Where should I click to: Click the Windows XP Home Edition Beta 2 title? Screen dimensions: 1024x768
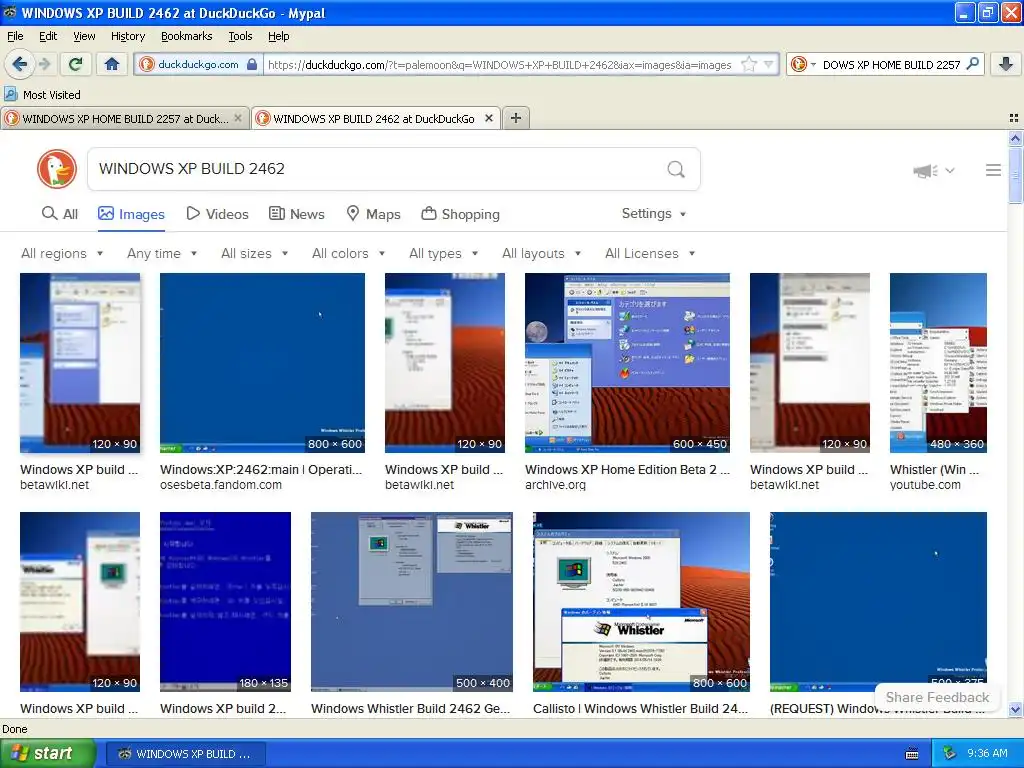point(628,470)
